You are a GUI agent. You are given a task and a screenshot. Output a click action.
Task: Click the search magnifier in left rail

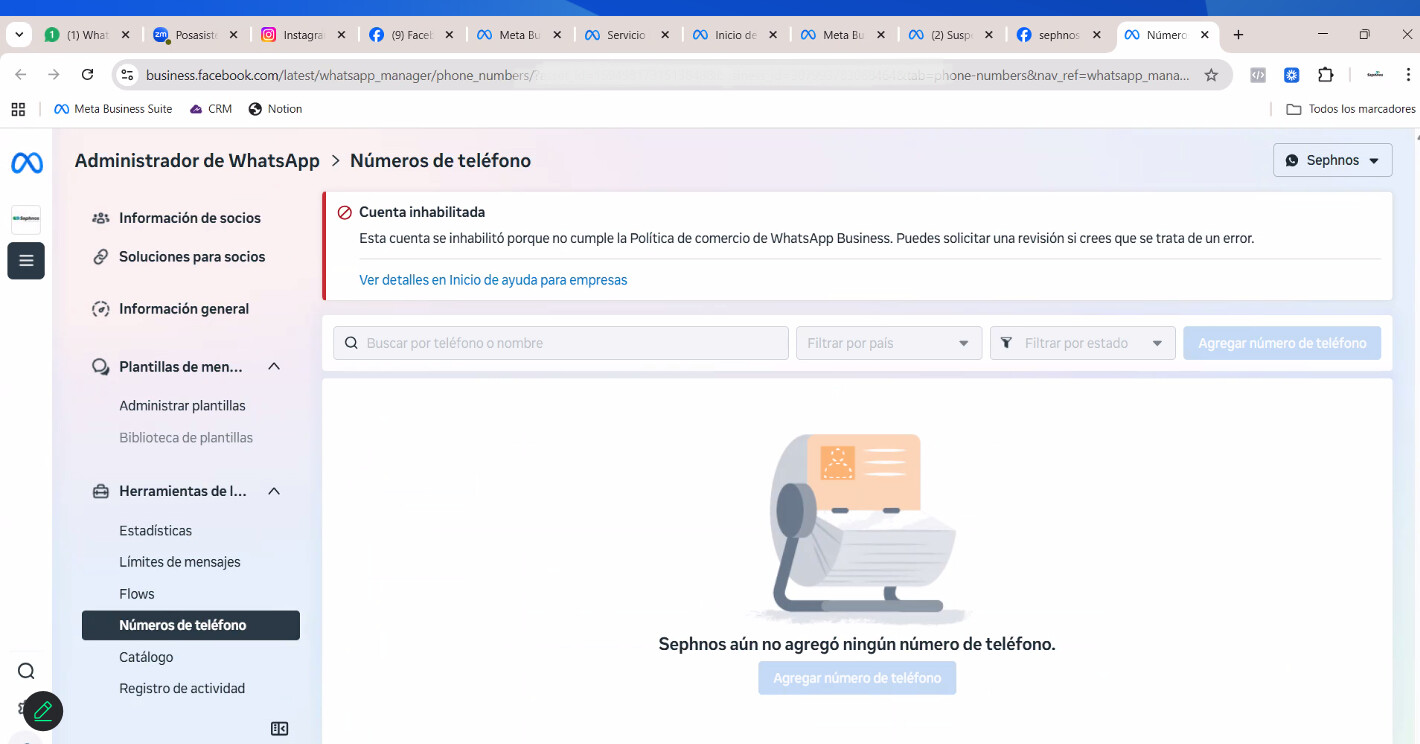click(27, 671)
